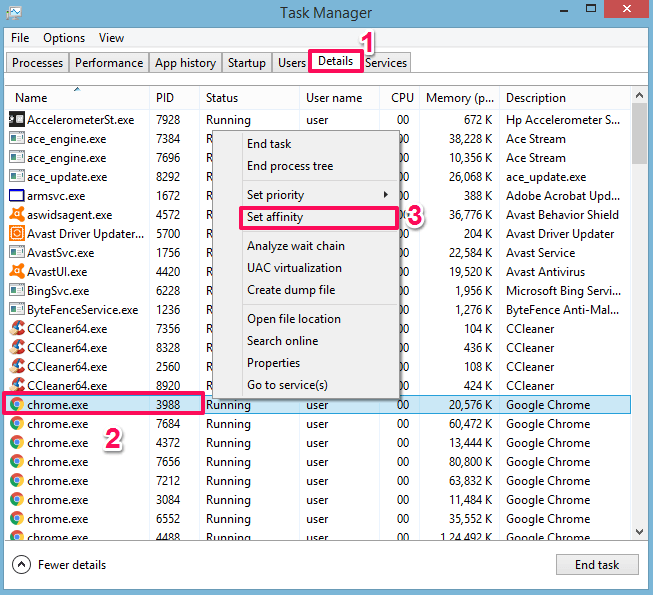The image size is (653, 595).
Task: Sort by the Status column header
Action: (x=249, y=98)
